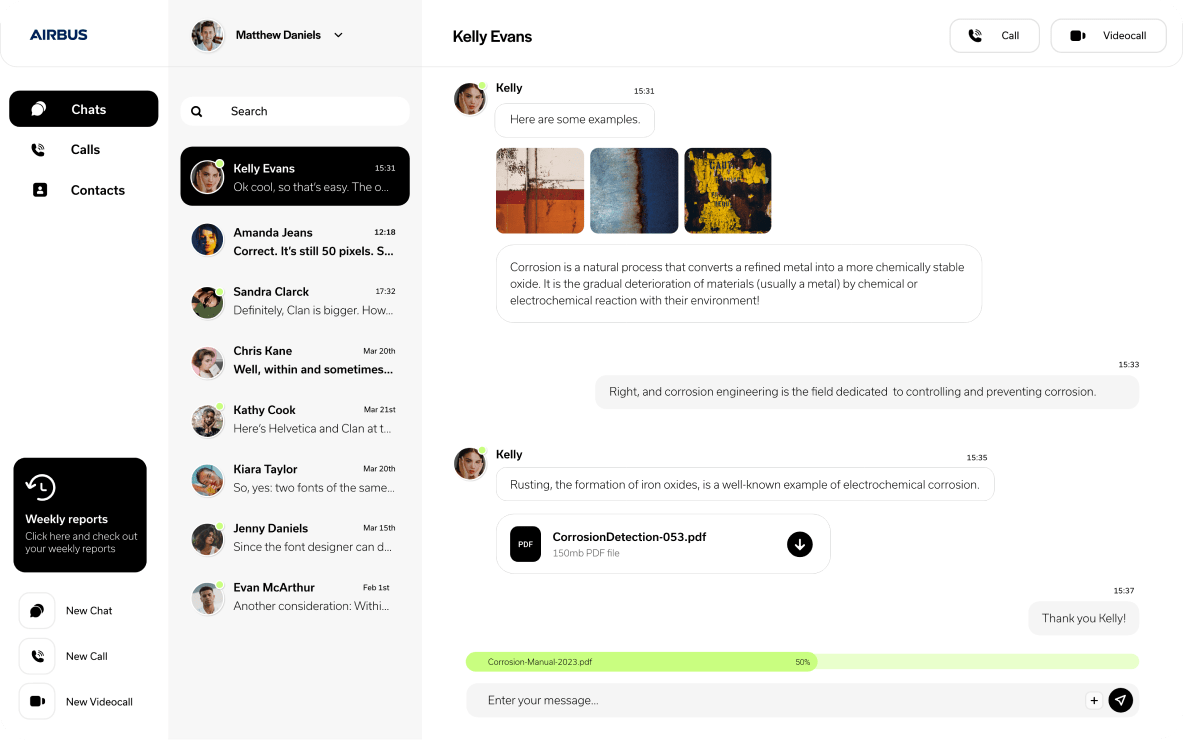Click the Calls phone icon in sidebar
This screenshot has height=740, width=1183.
point(38,149)
